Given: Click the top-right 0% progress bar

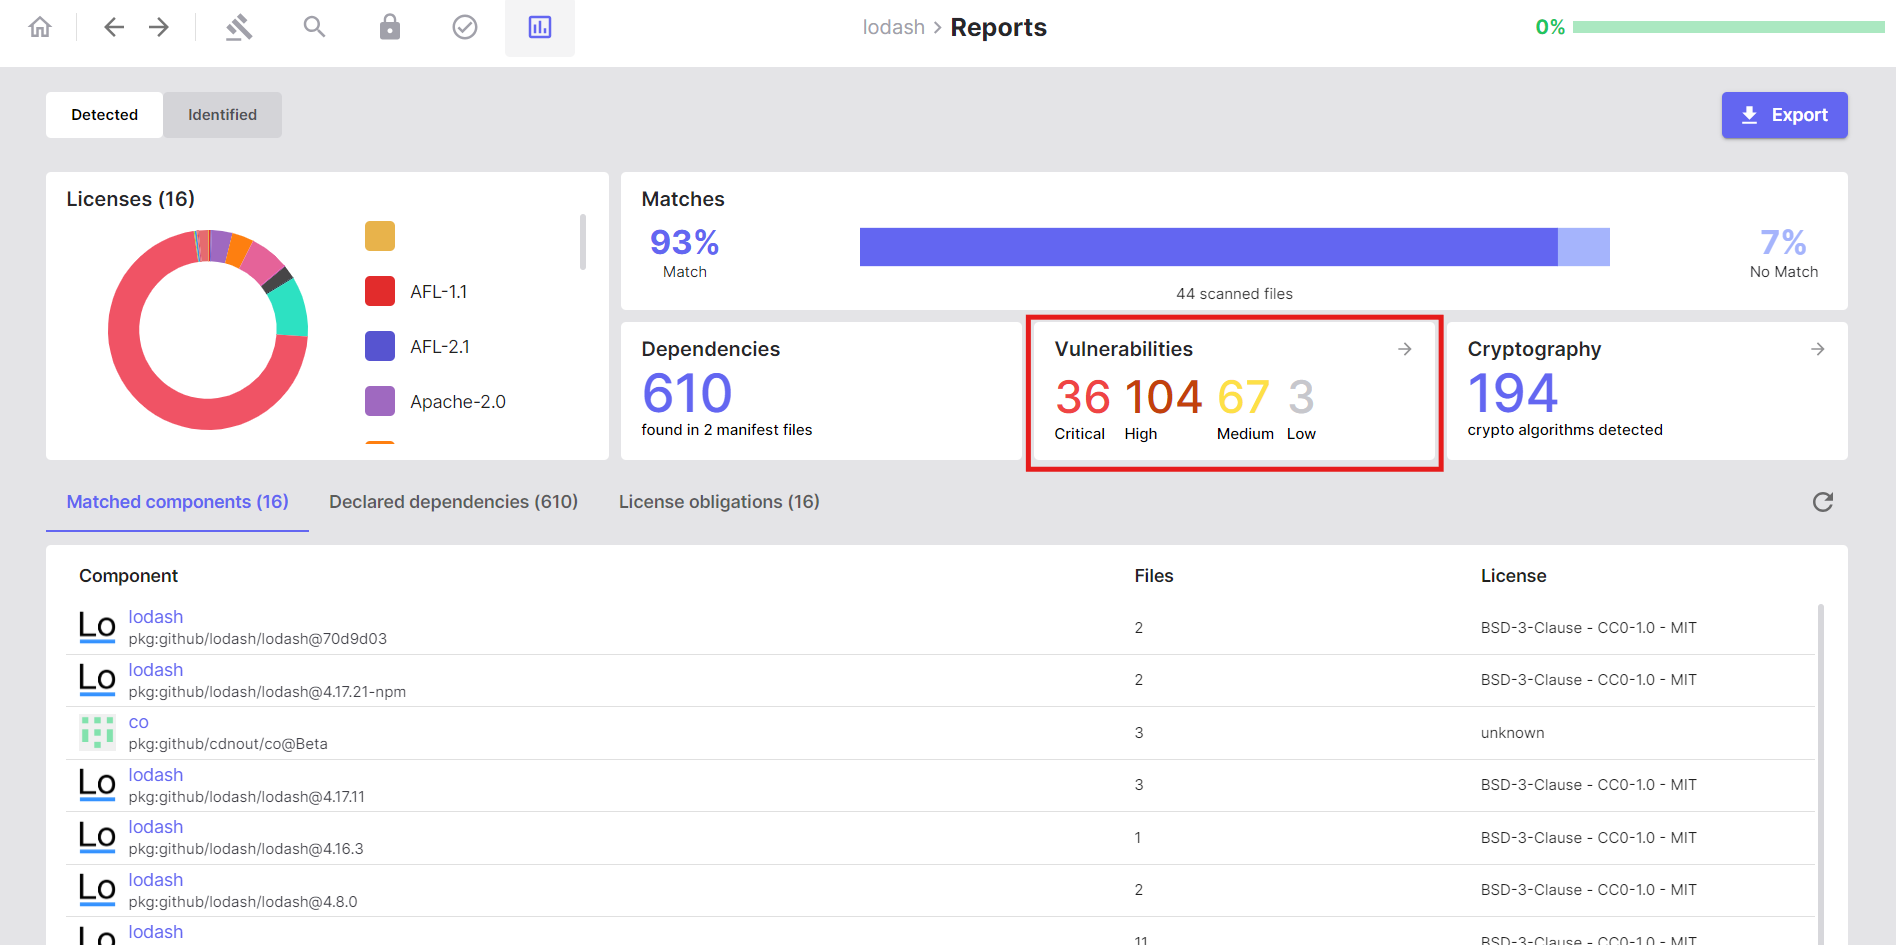Looking at the screenshot, I should (1728, 27).
